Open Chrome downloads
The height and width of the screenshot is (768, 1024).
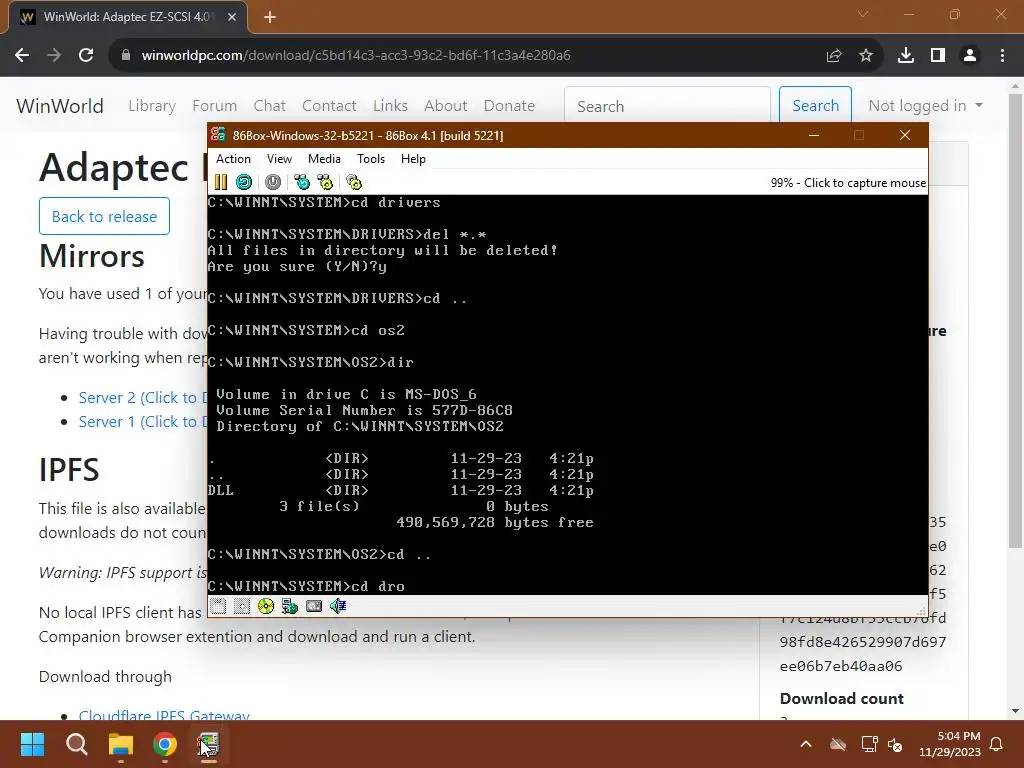click(906, 56)
